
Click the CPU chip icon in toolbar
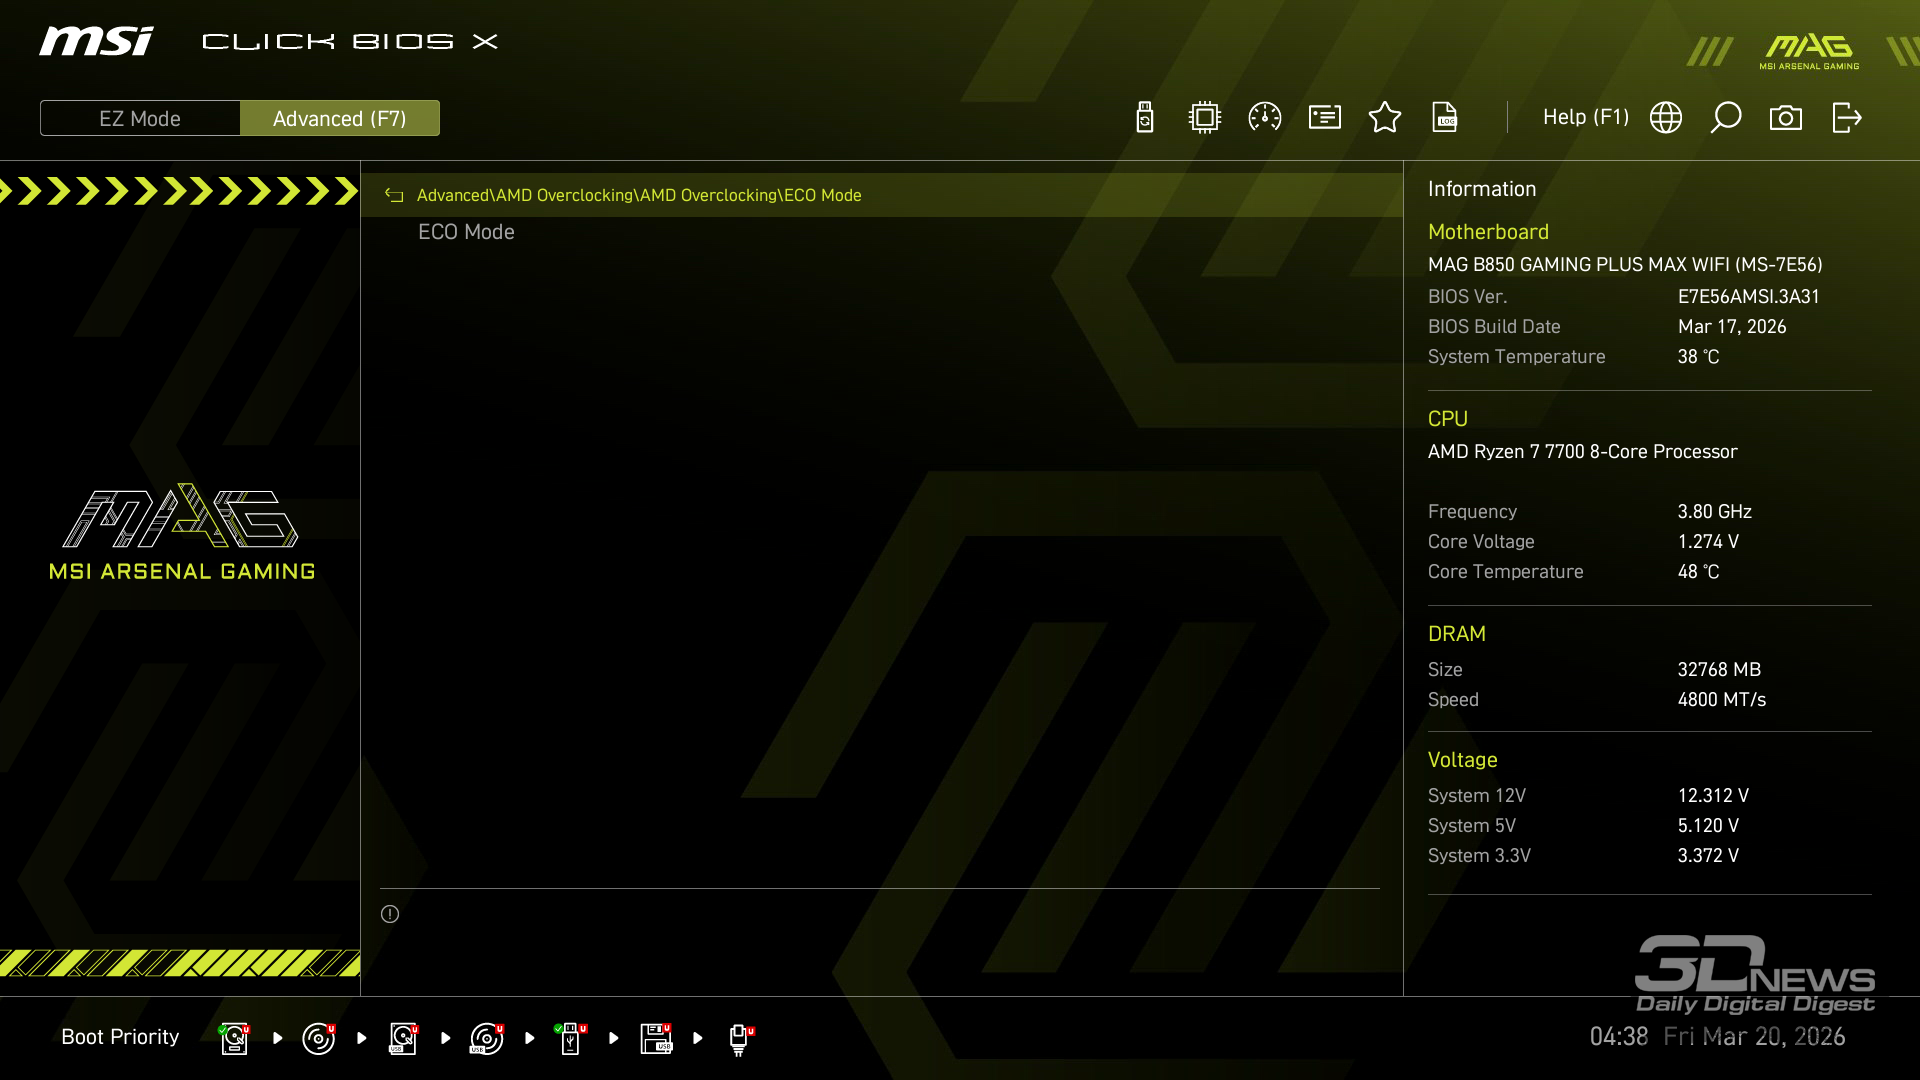1205,118
